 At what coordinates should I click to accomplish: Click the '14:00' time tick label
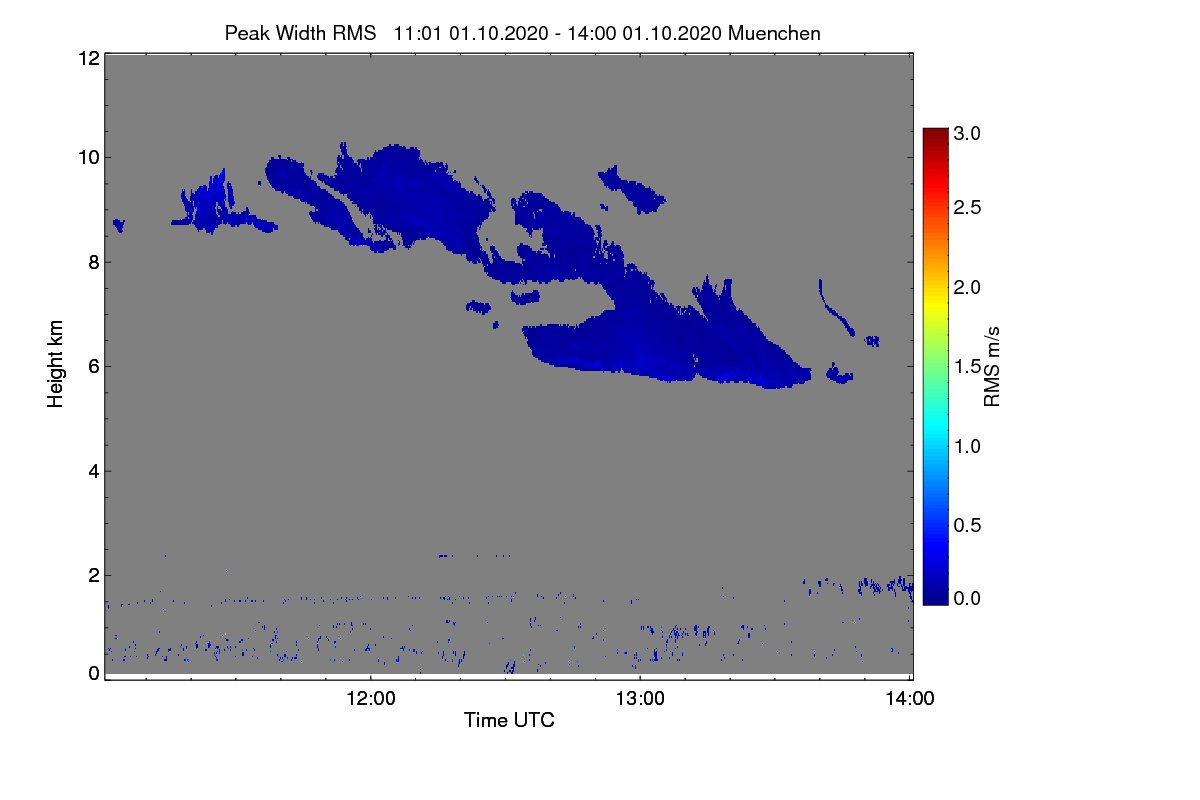coord(909,699)
